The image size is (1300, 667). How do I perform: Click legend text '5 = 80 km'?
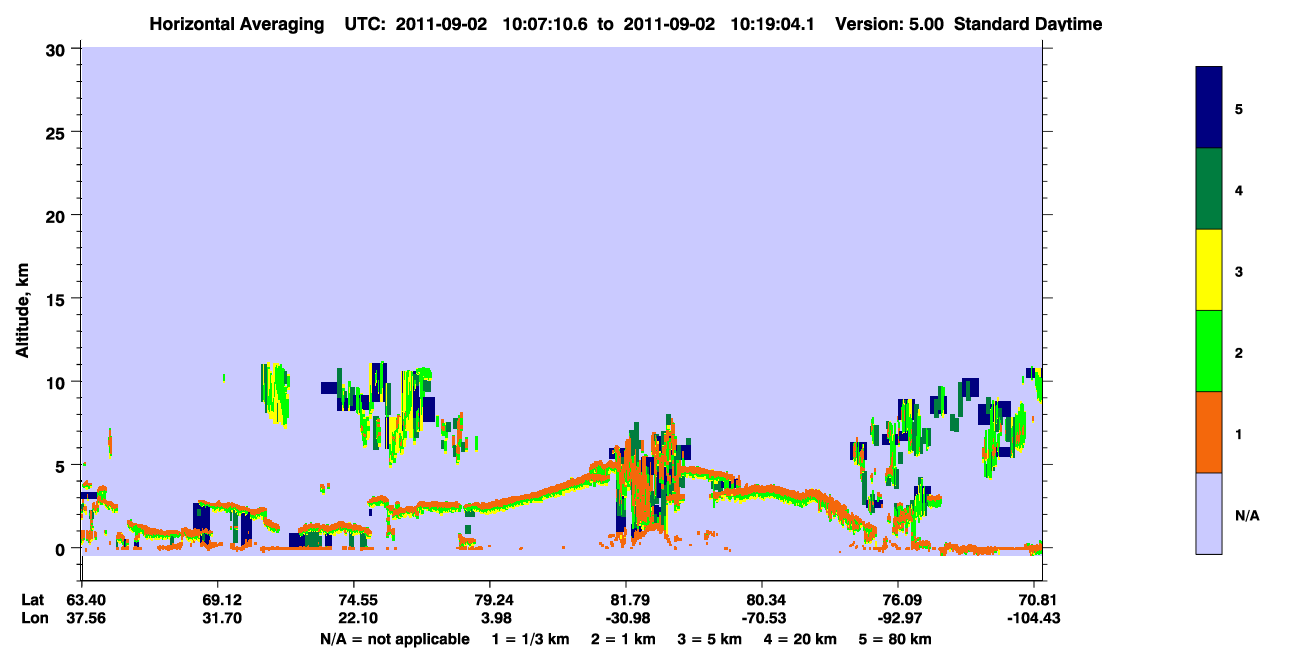click(897, 639)
